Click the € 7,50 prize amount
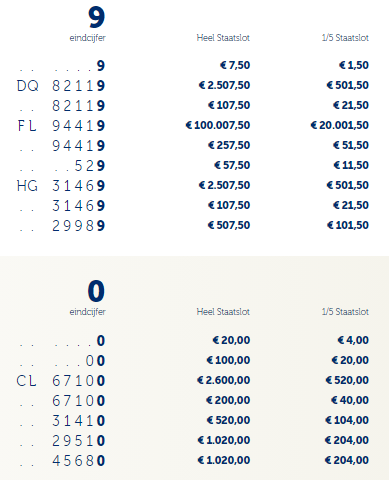Viewport: 389px width, 480px height. (235, 65)
